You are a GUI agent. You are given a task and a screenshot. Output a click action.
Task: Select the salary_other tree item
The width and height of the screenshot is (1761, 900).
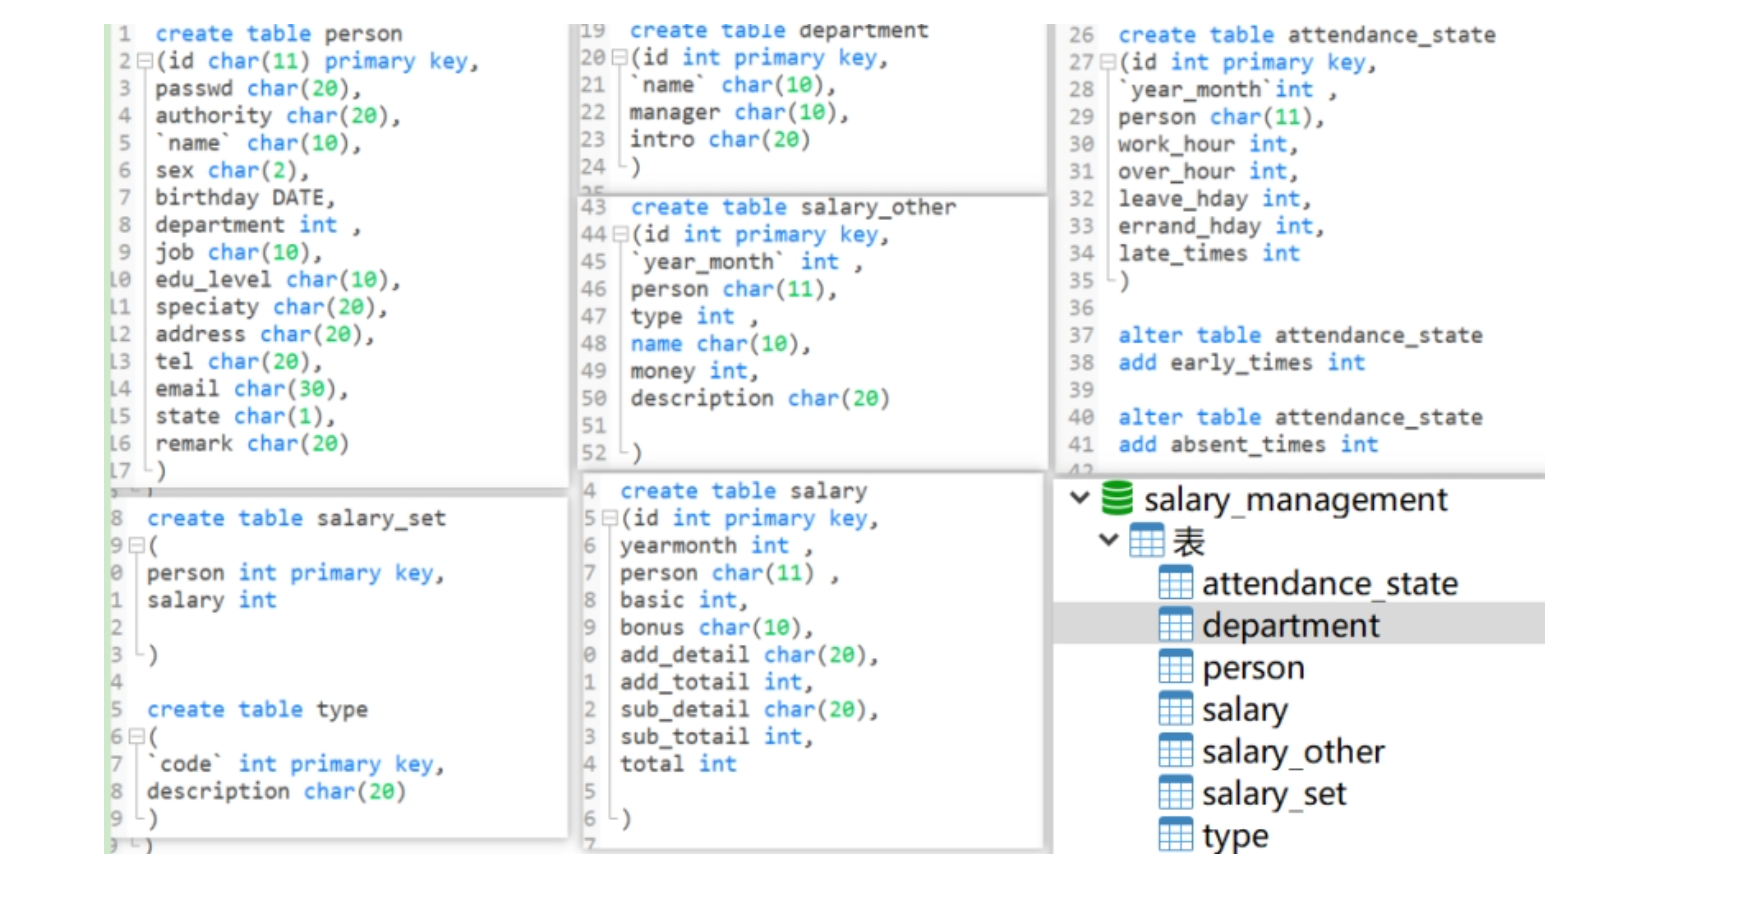(1293, 752)
